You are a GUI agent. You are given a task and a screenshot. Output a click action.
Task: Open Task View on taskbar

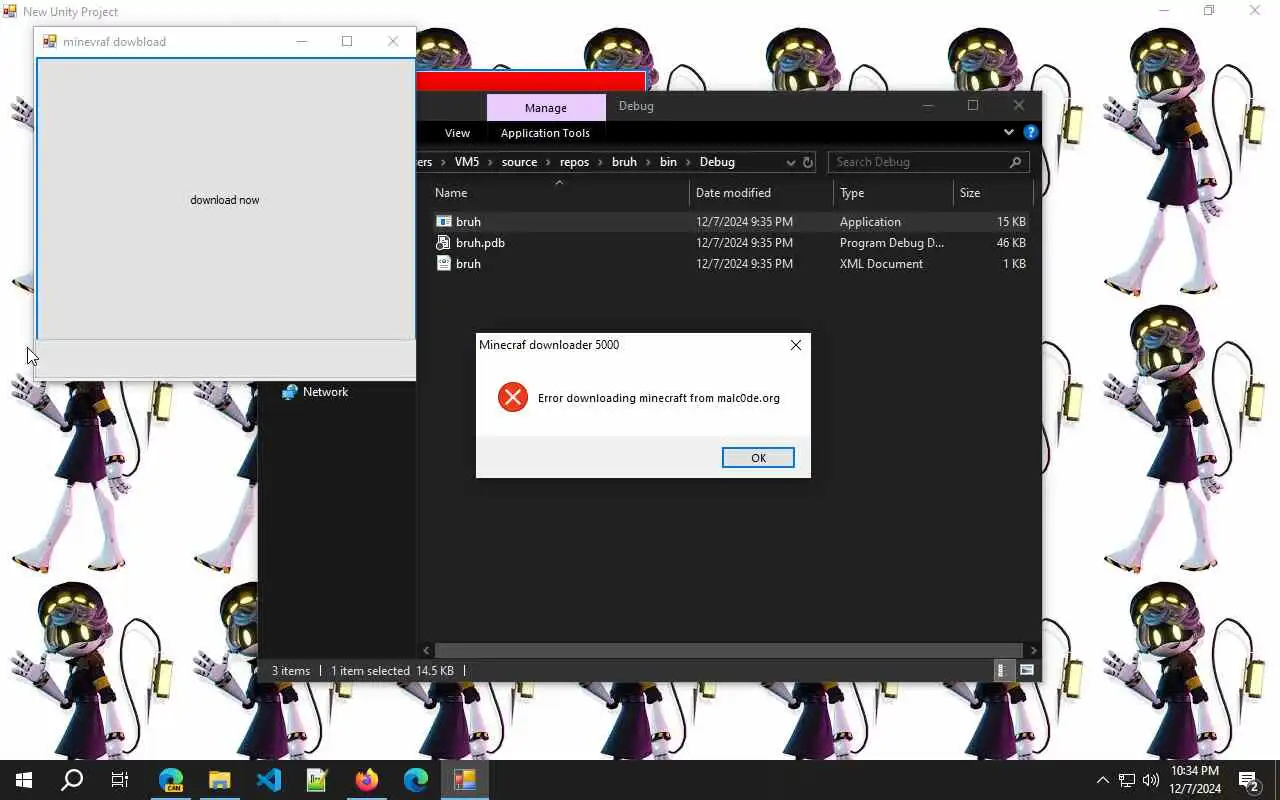(x=120, y=780)
